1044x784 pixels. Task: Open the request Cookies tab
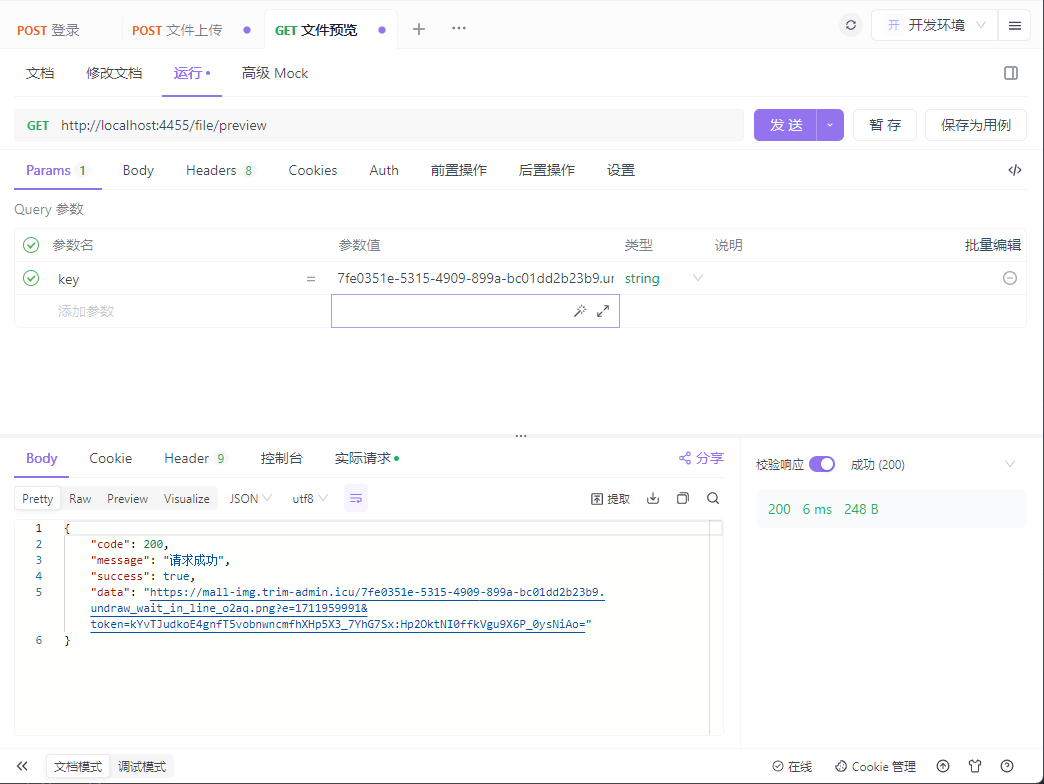tap(312, 170)
